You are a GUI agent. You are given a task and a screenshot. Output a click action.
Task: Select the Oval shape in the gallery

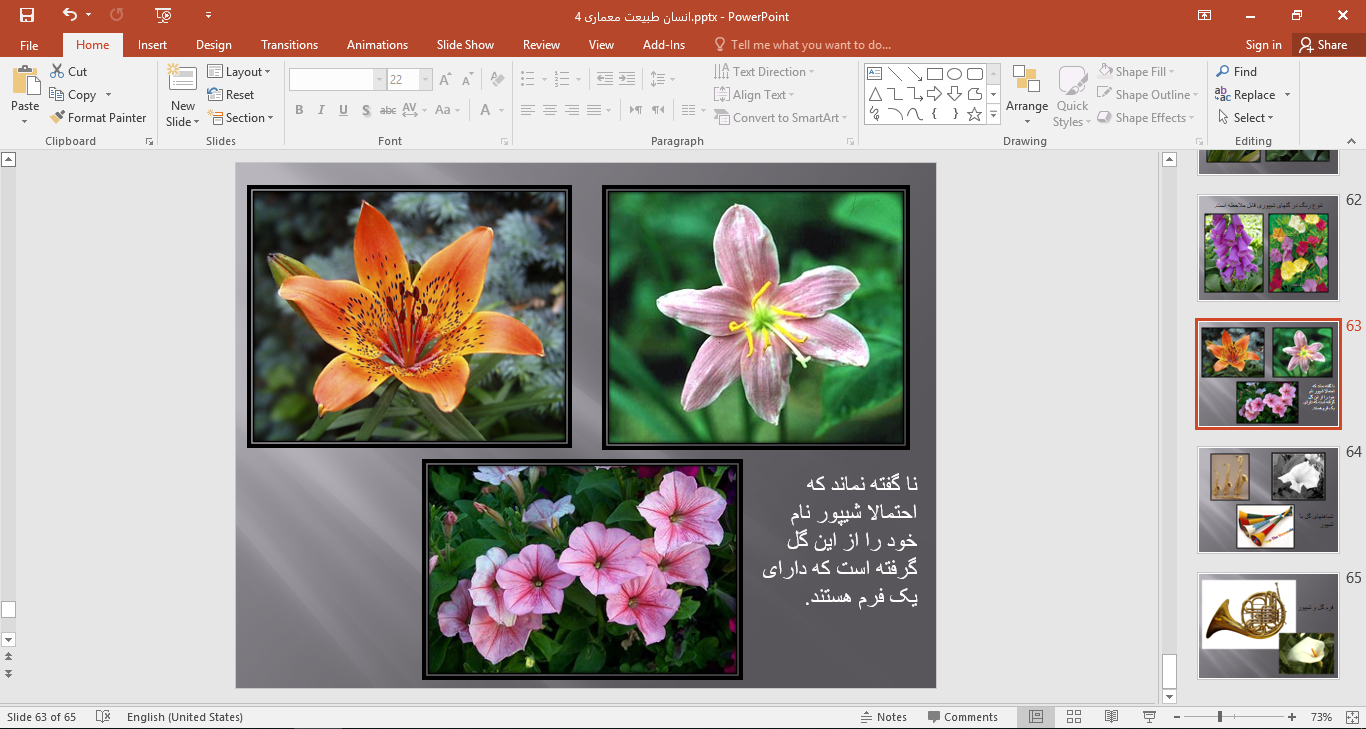[954, 74]
